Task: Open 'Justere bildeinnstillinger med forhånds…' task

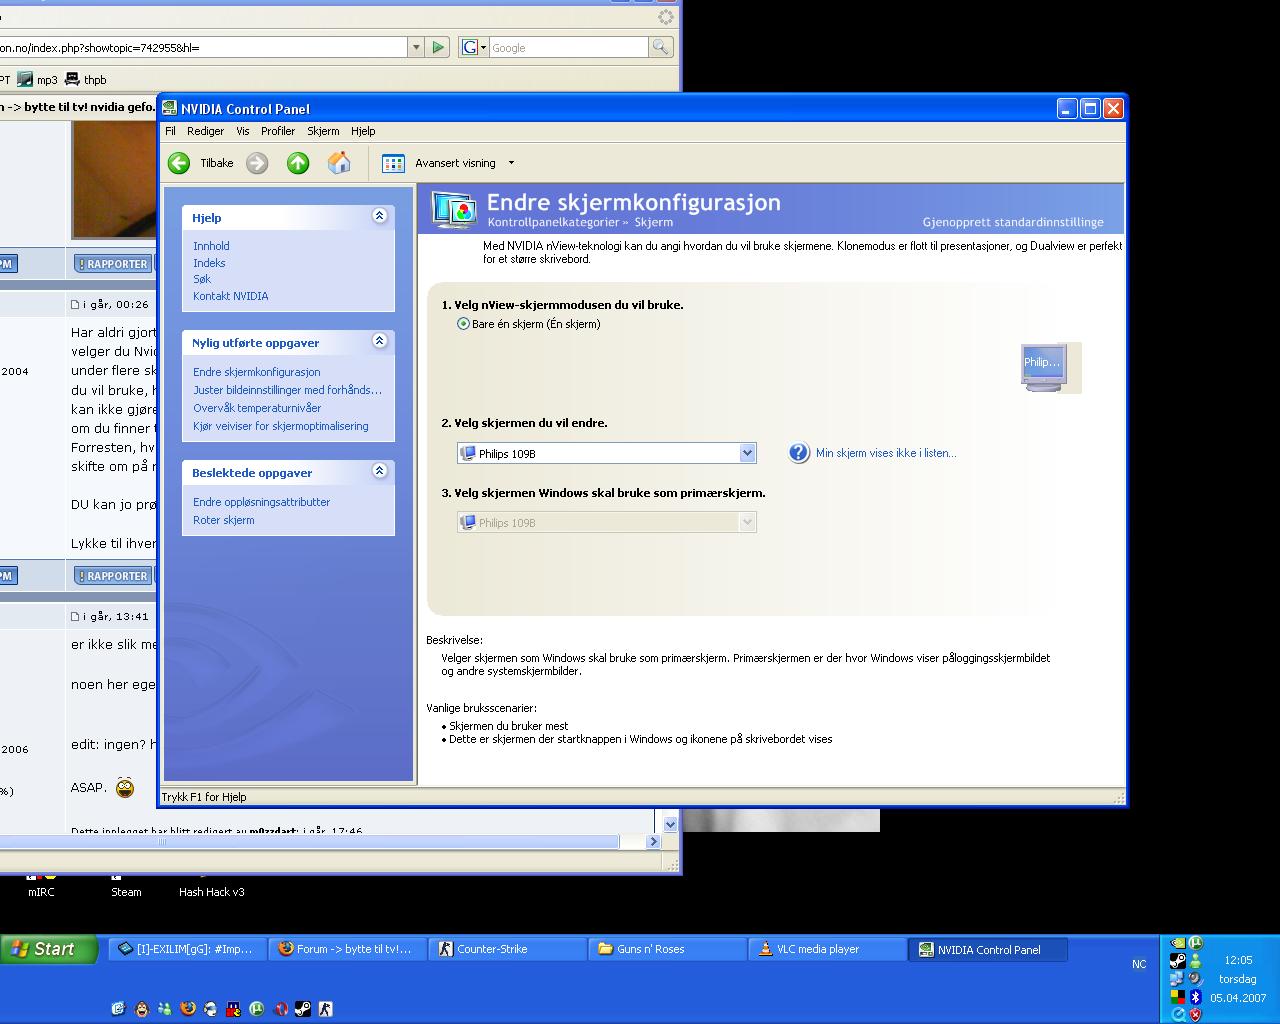Action: (287, 390)
